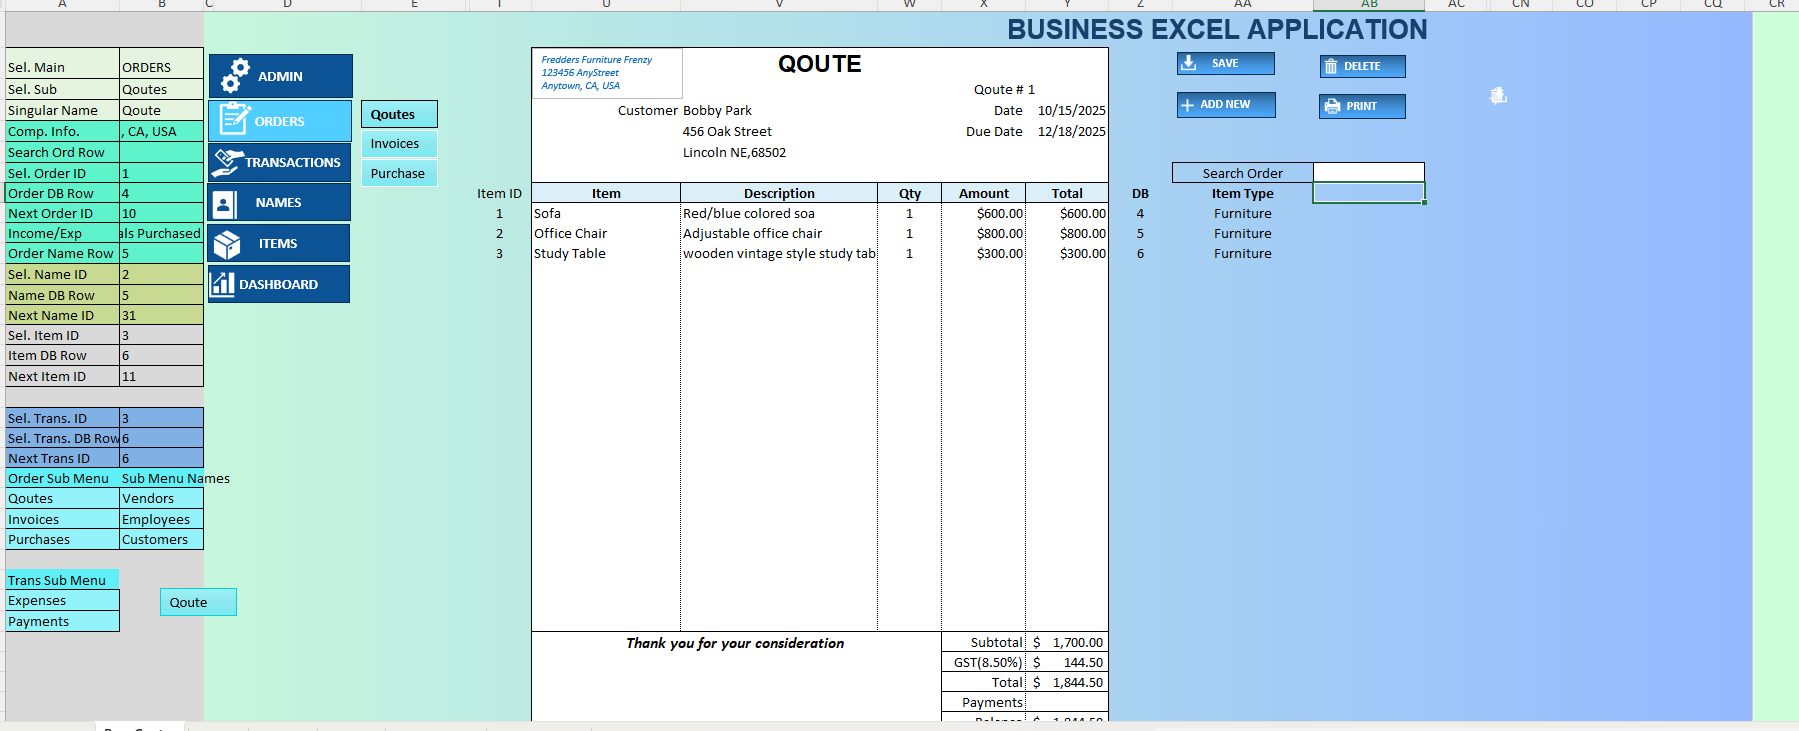Open the DASHBOARD chart icon

[223, 284]
